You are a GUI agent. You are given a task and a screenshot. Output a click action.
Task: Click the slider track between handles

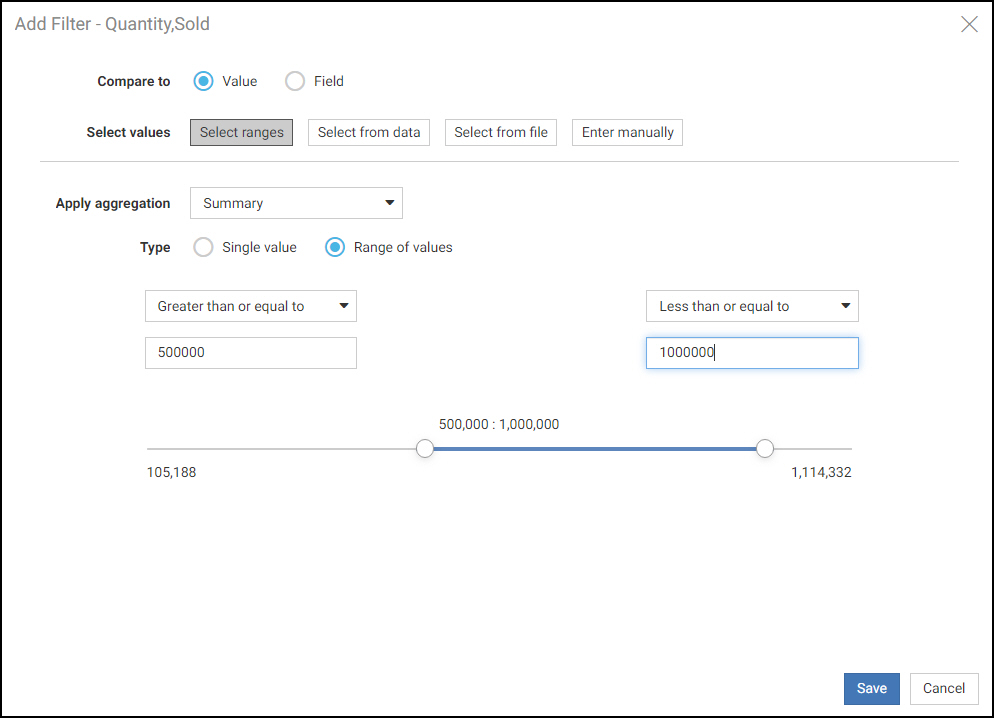coord(595,449)
